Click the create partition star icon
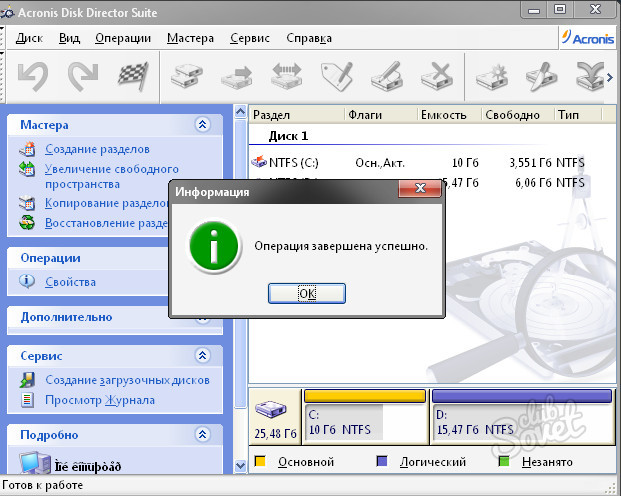The image size is (621, 496). pos(492,77)
